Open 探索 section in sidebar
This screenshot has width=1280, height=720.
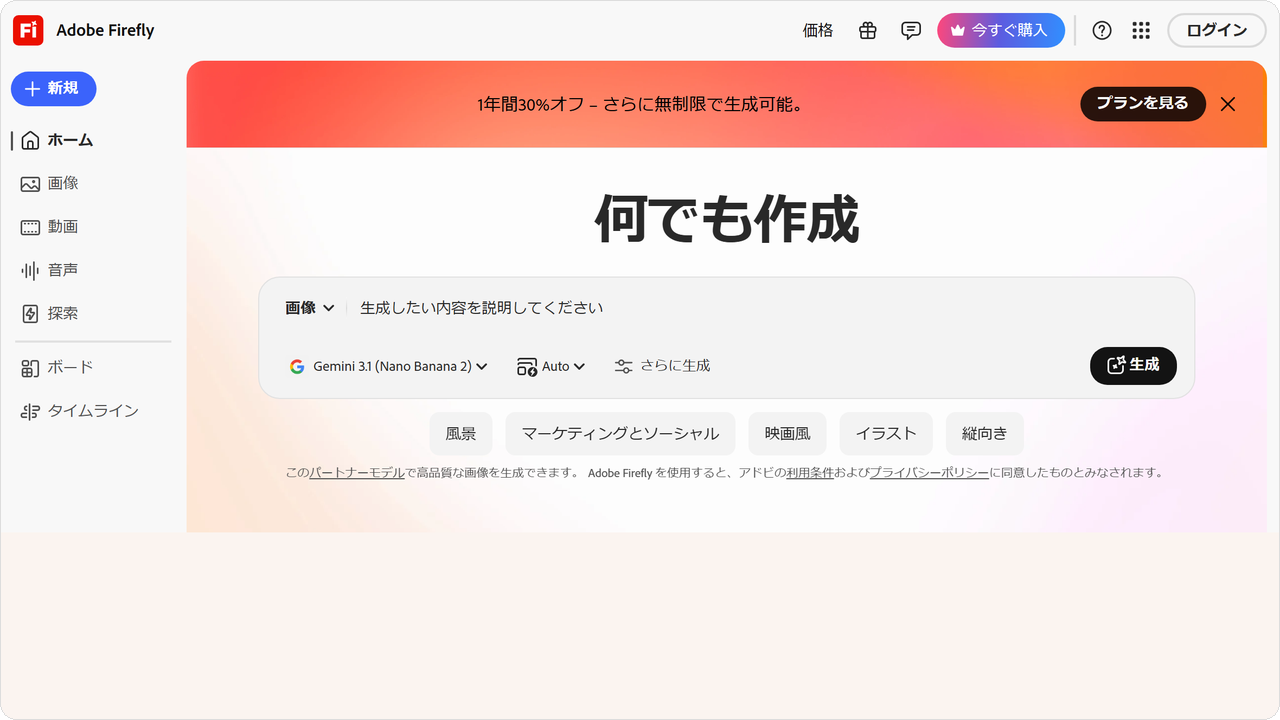[50, 314]
